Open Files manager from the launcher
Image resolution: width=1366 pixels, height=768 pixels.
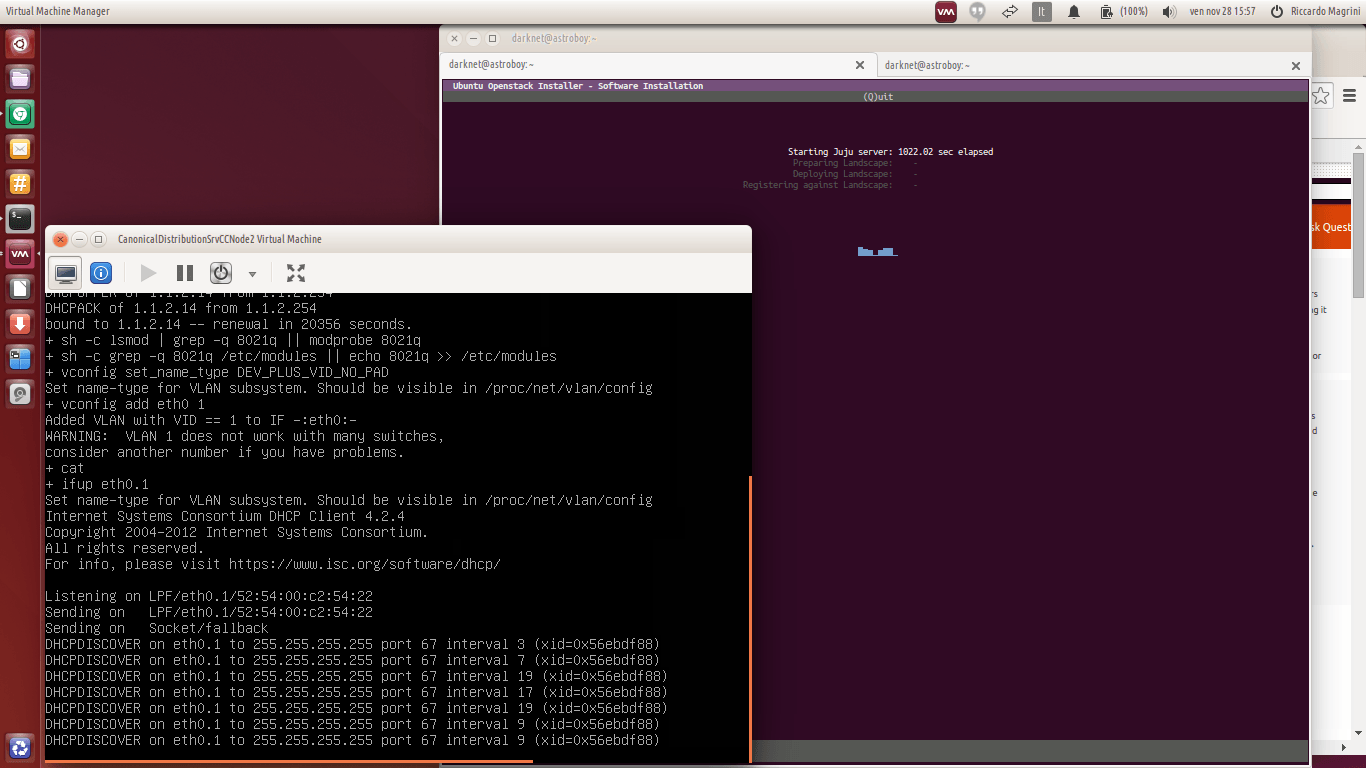click(20, 79)
